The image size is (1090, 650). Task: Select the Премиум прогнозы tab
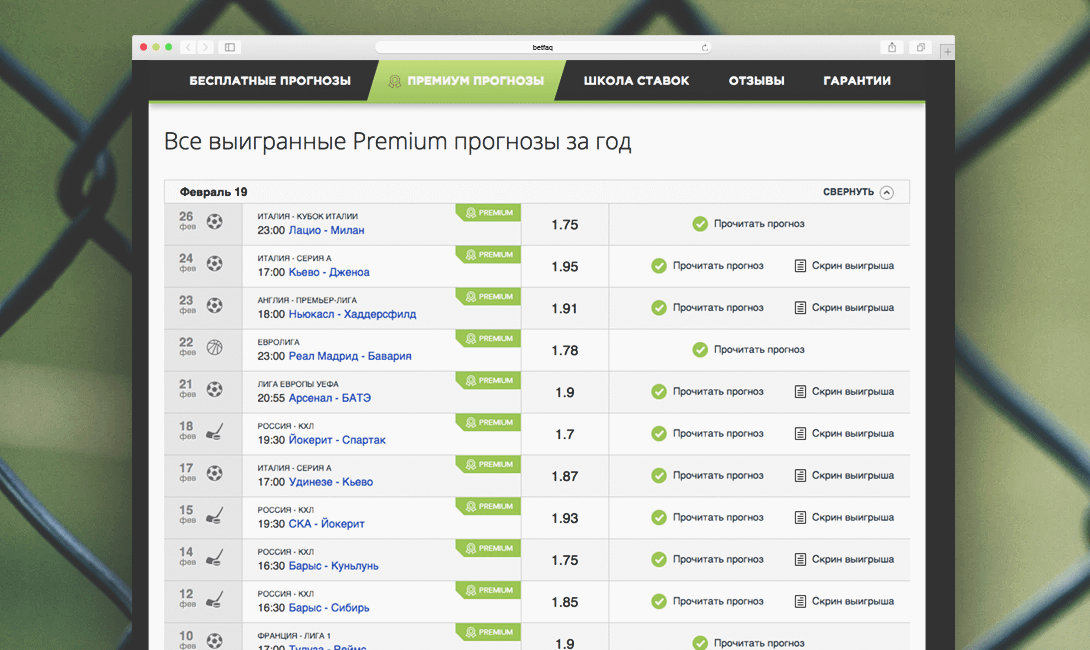(x=467, y=81)
